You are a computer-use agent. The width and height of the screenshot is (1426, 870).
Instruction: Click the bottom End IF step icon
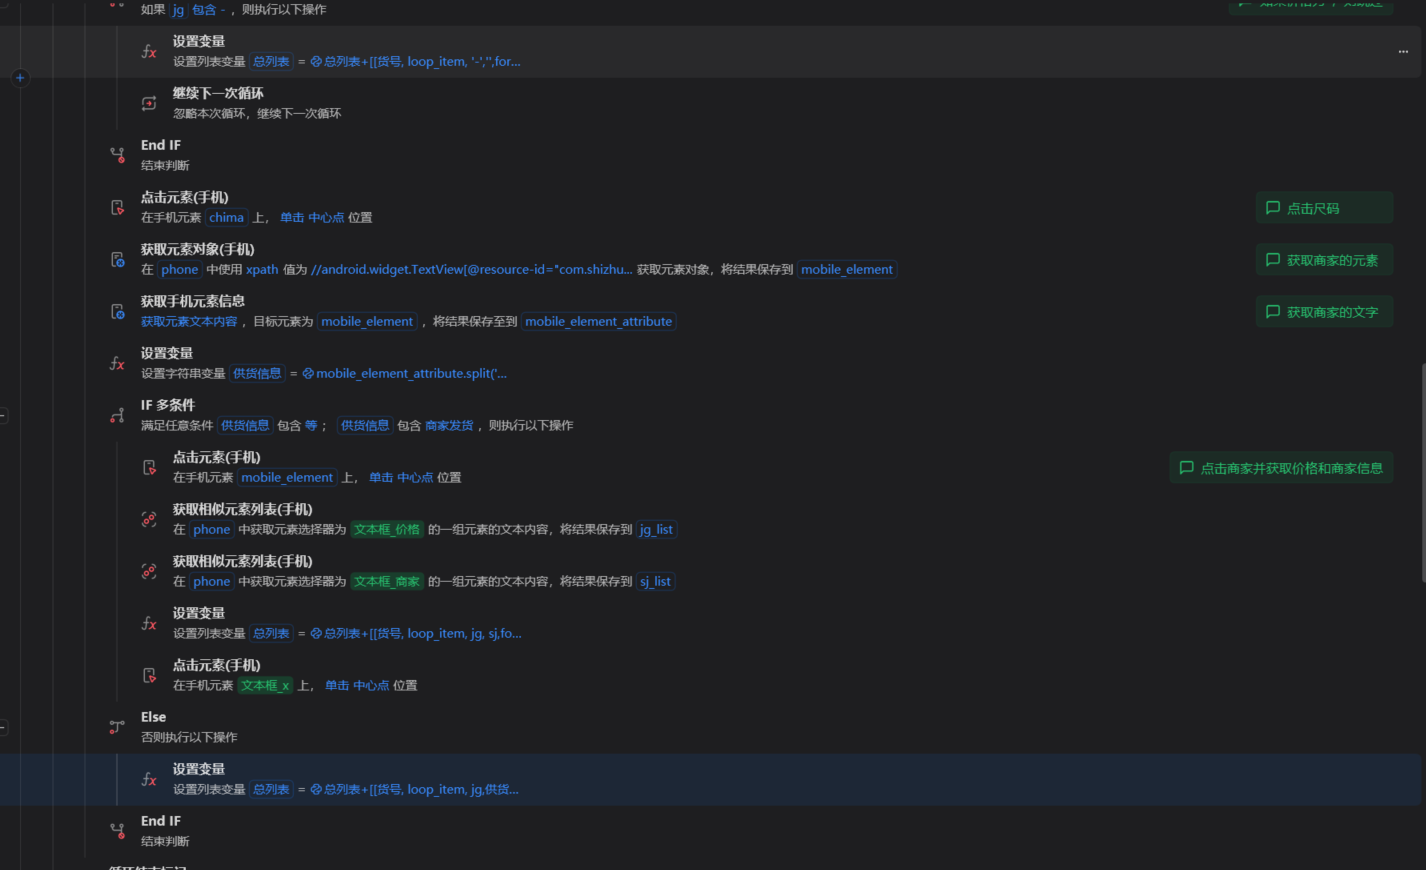(117, 831)
